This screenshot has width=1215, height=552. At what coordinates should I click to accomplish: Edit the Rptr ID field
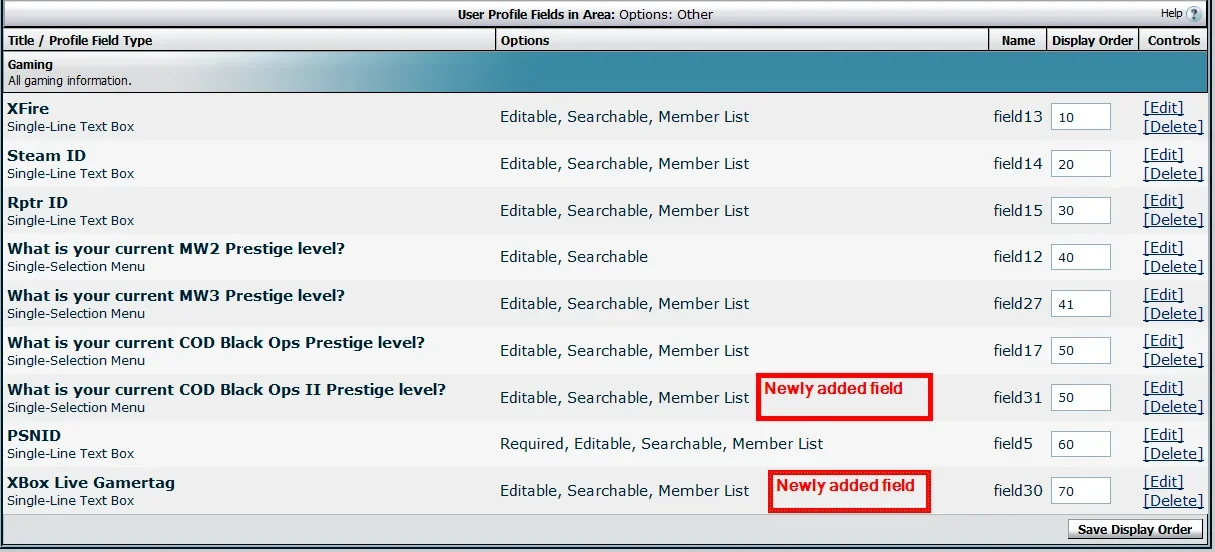1163,201
